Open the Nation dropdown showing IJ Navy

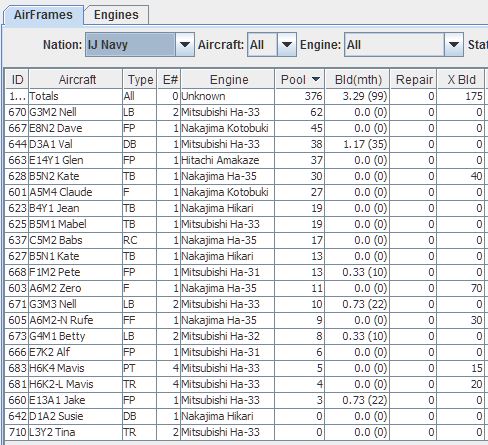click(140, 44)
